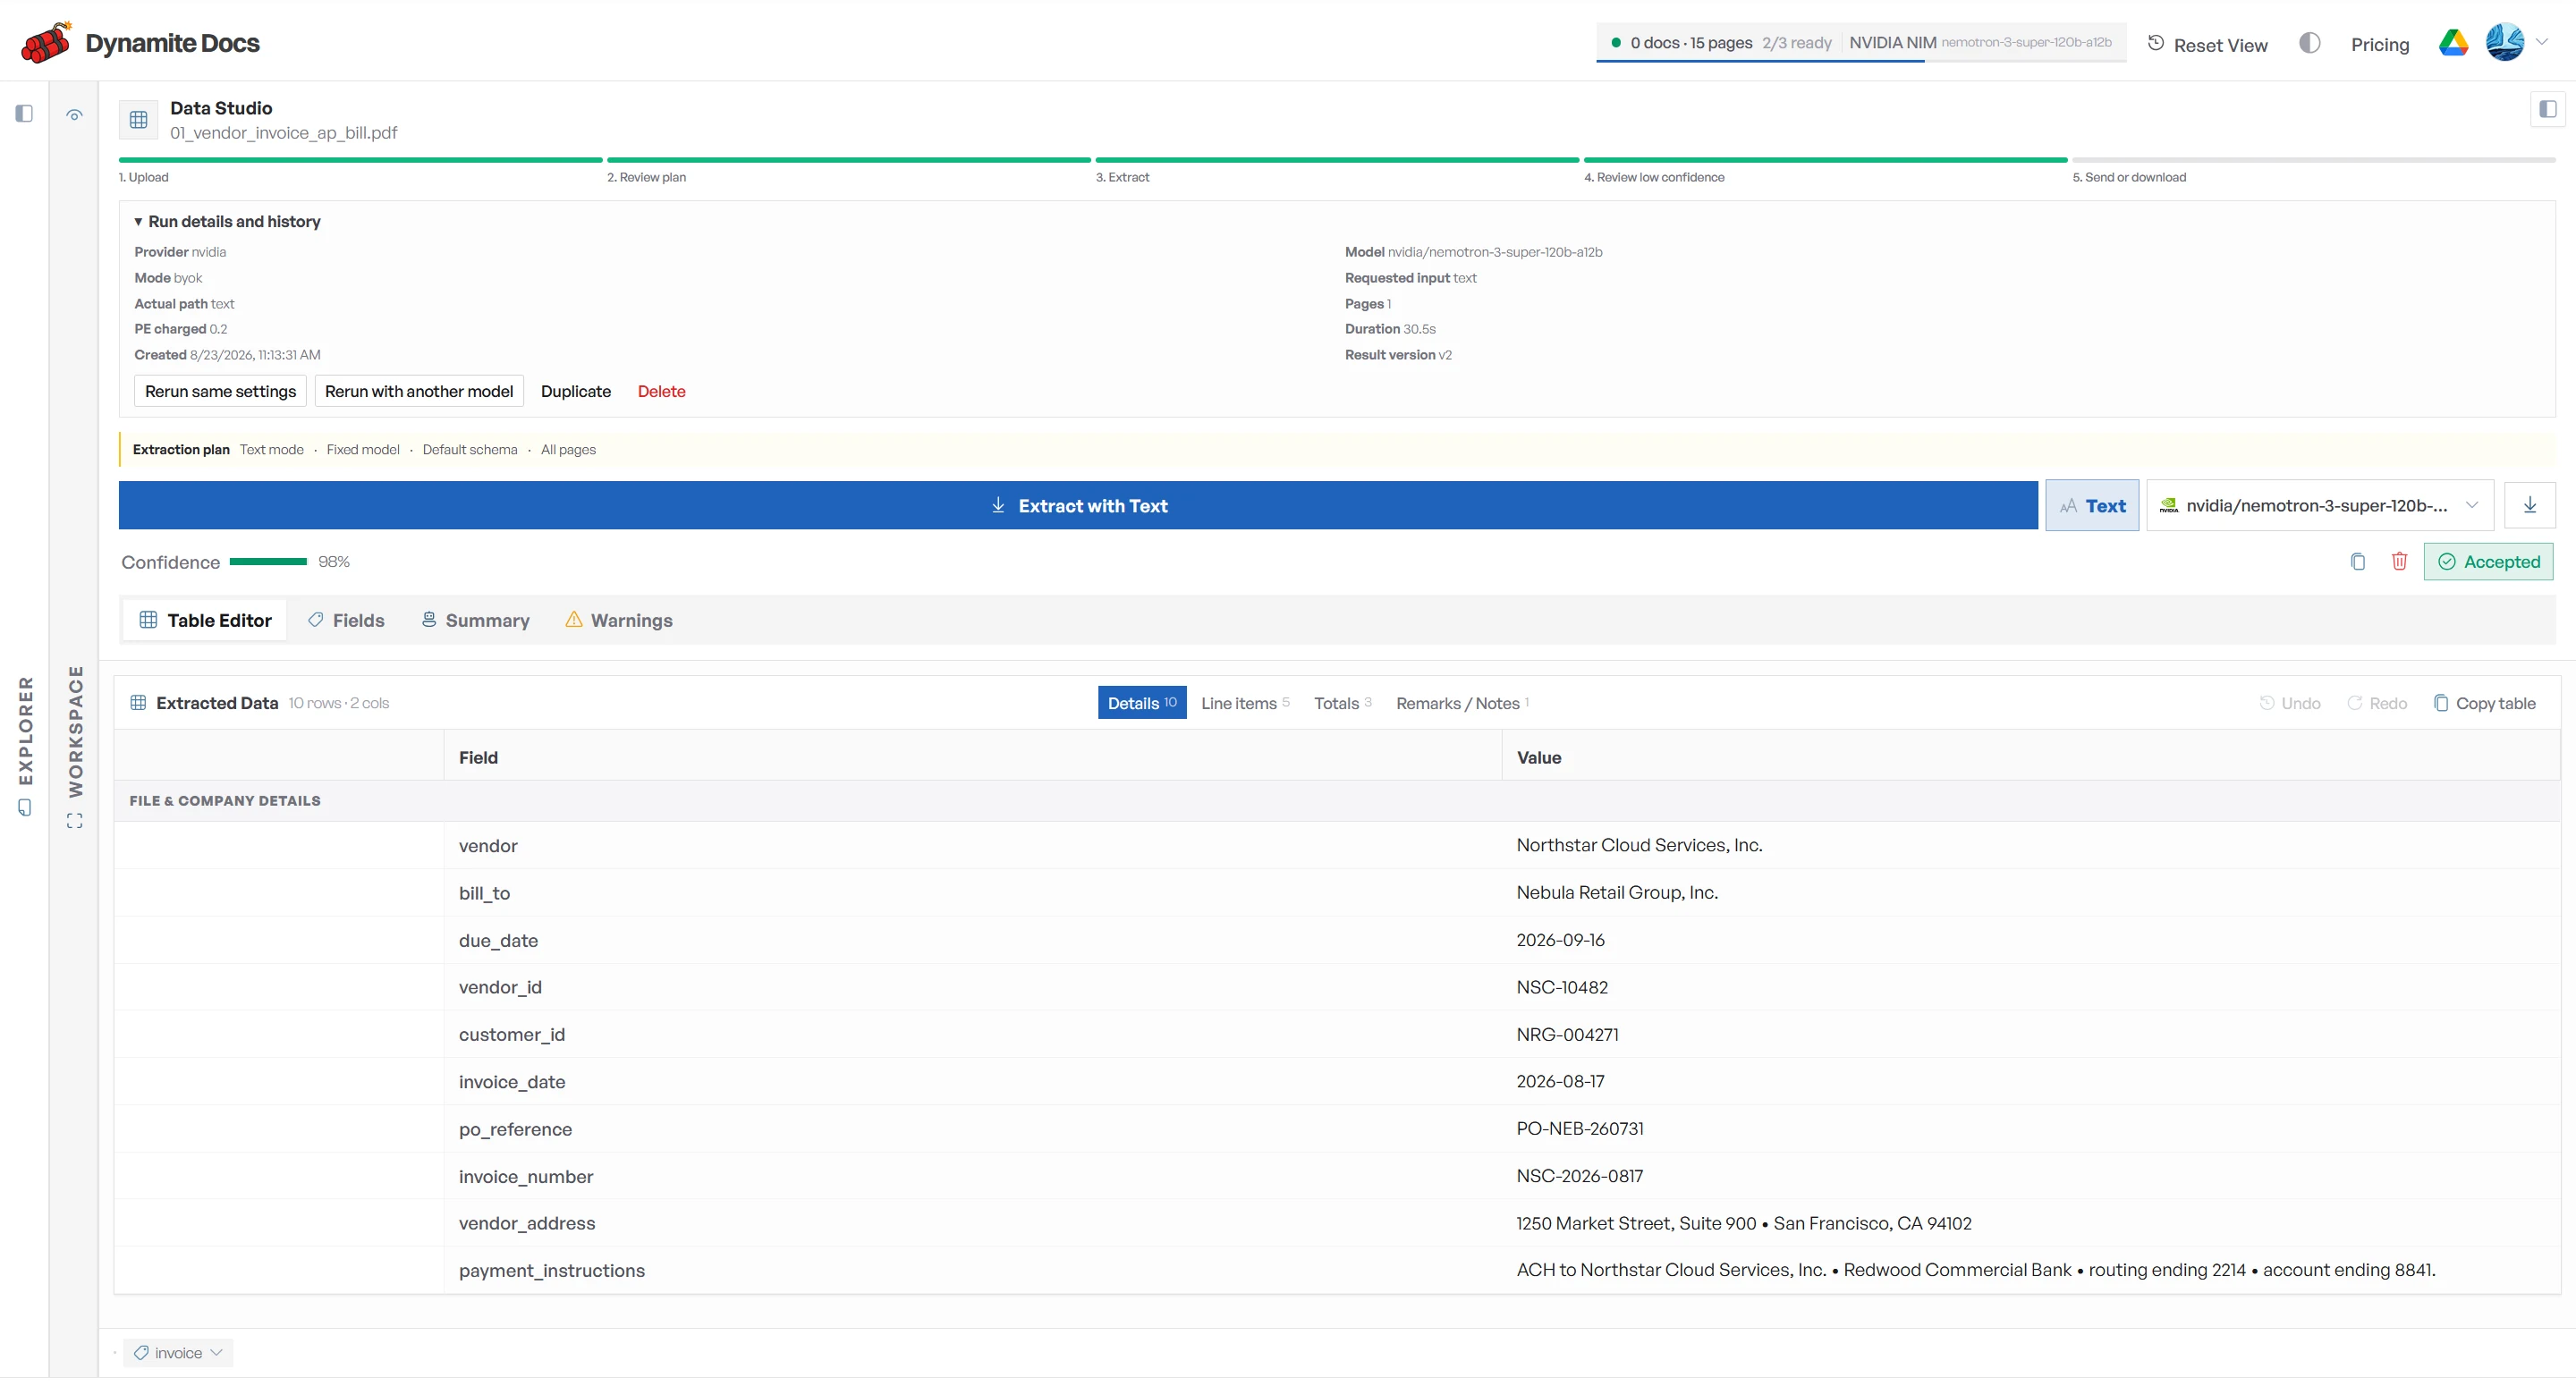Toggle the Text input mode button
Viewport: 2576px width, 1386px height.
(x=2092, y=506)
